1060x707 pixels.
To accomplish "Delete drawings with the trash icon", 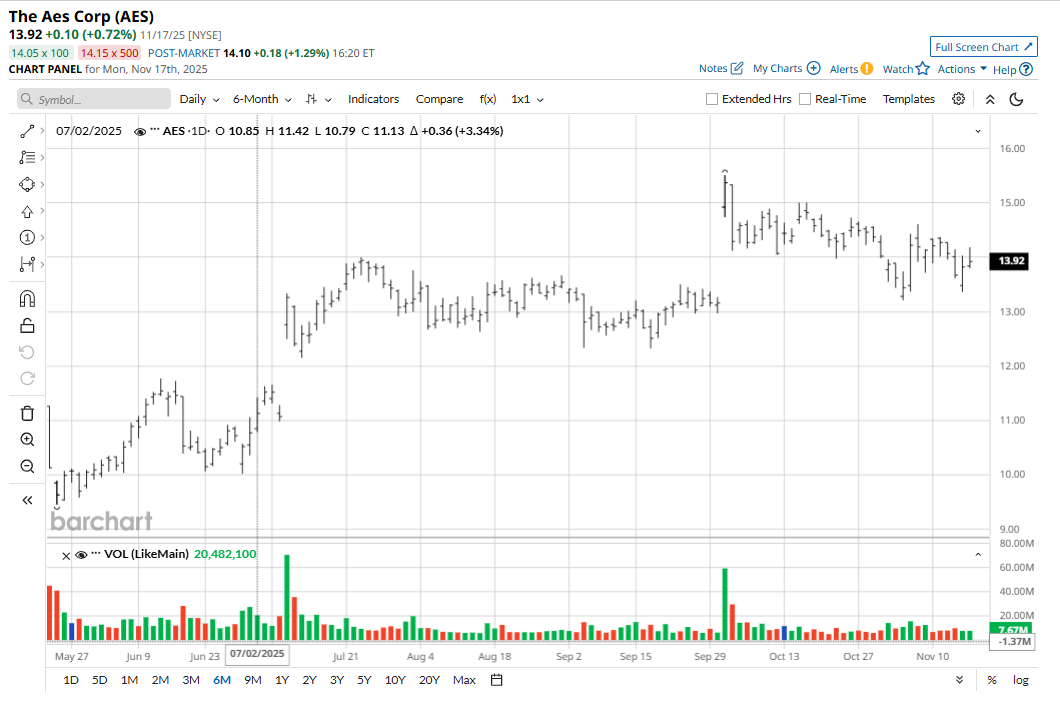I will click(27, 413).
